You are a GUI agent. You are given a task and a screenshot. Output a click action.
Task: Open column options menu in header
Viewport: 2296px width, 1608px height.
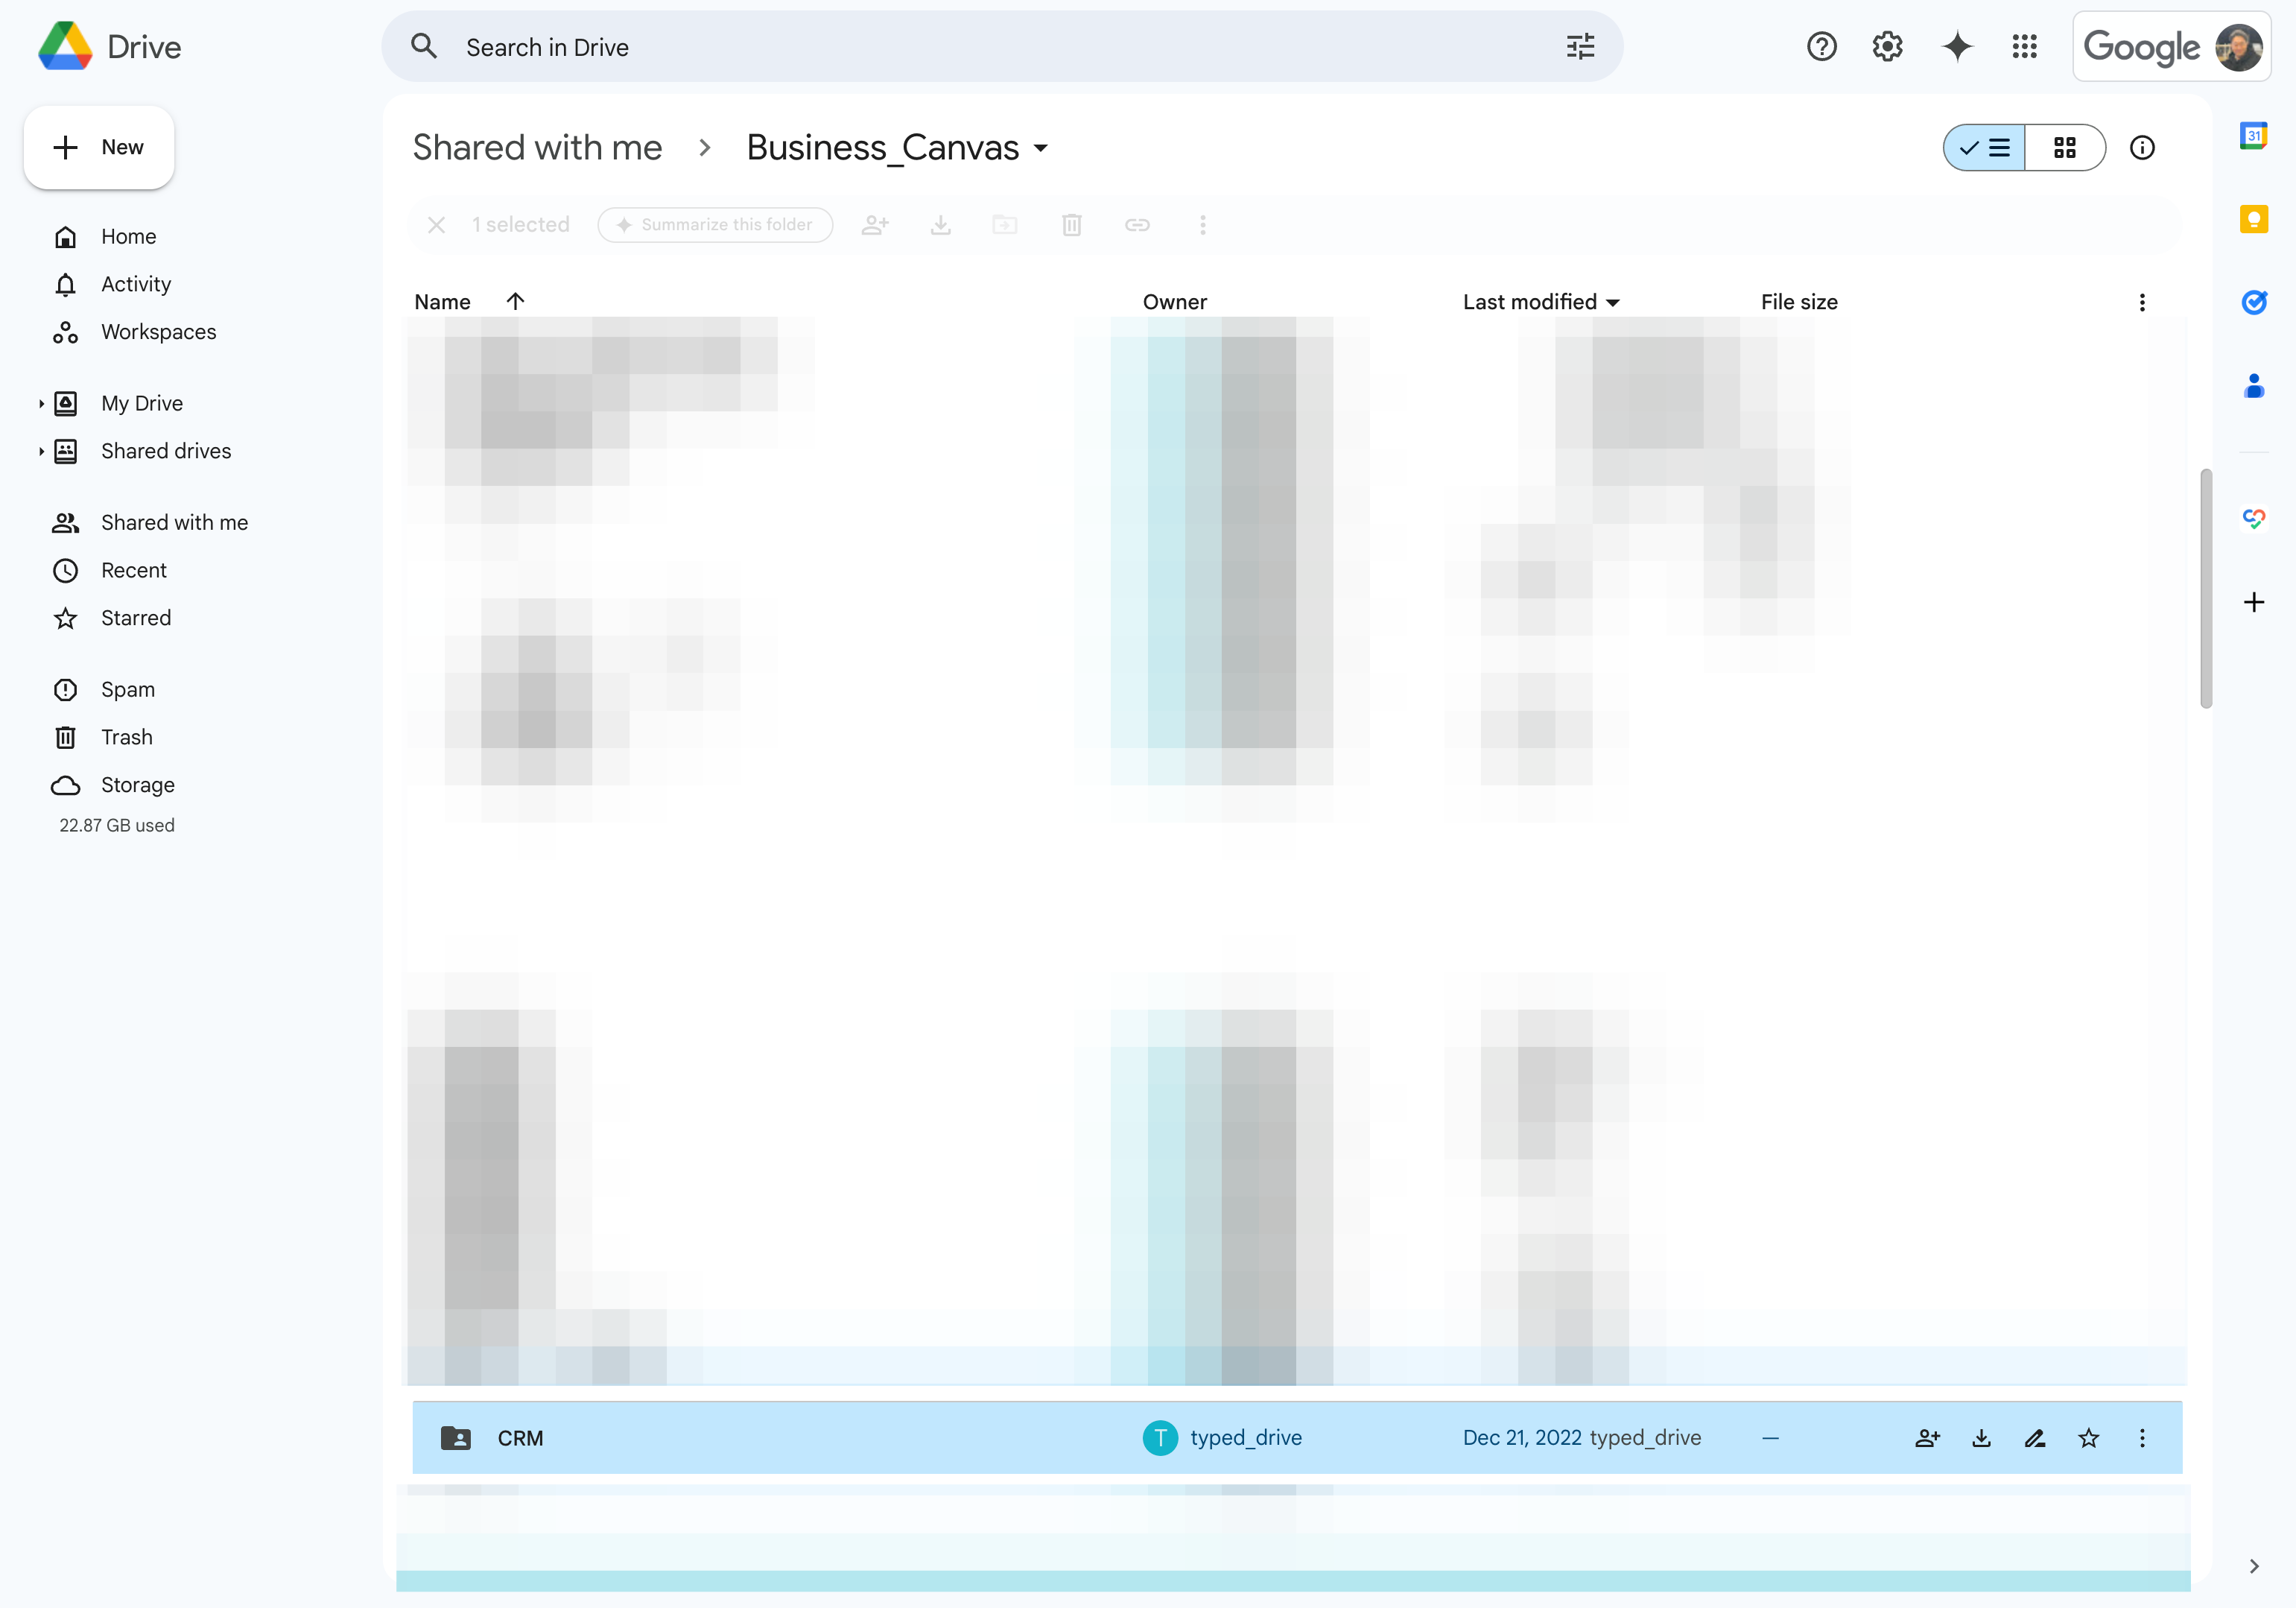coord(2141,302)
